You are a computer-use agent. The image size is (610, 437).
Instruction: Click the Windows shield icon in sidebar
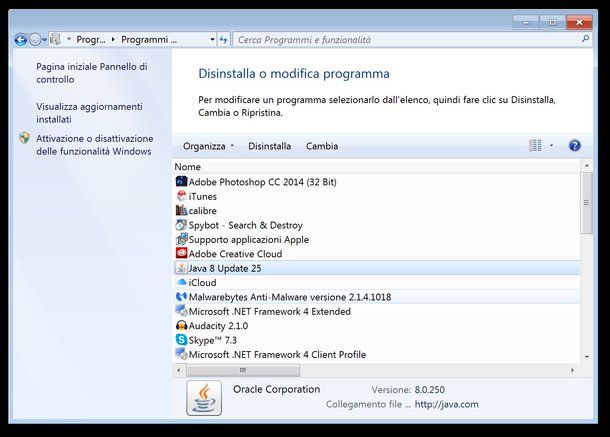[24, 138]
